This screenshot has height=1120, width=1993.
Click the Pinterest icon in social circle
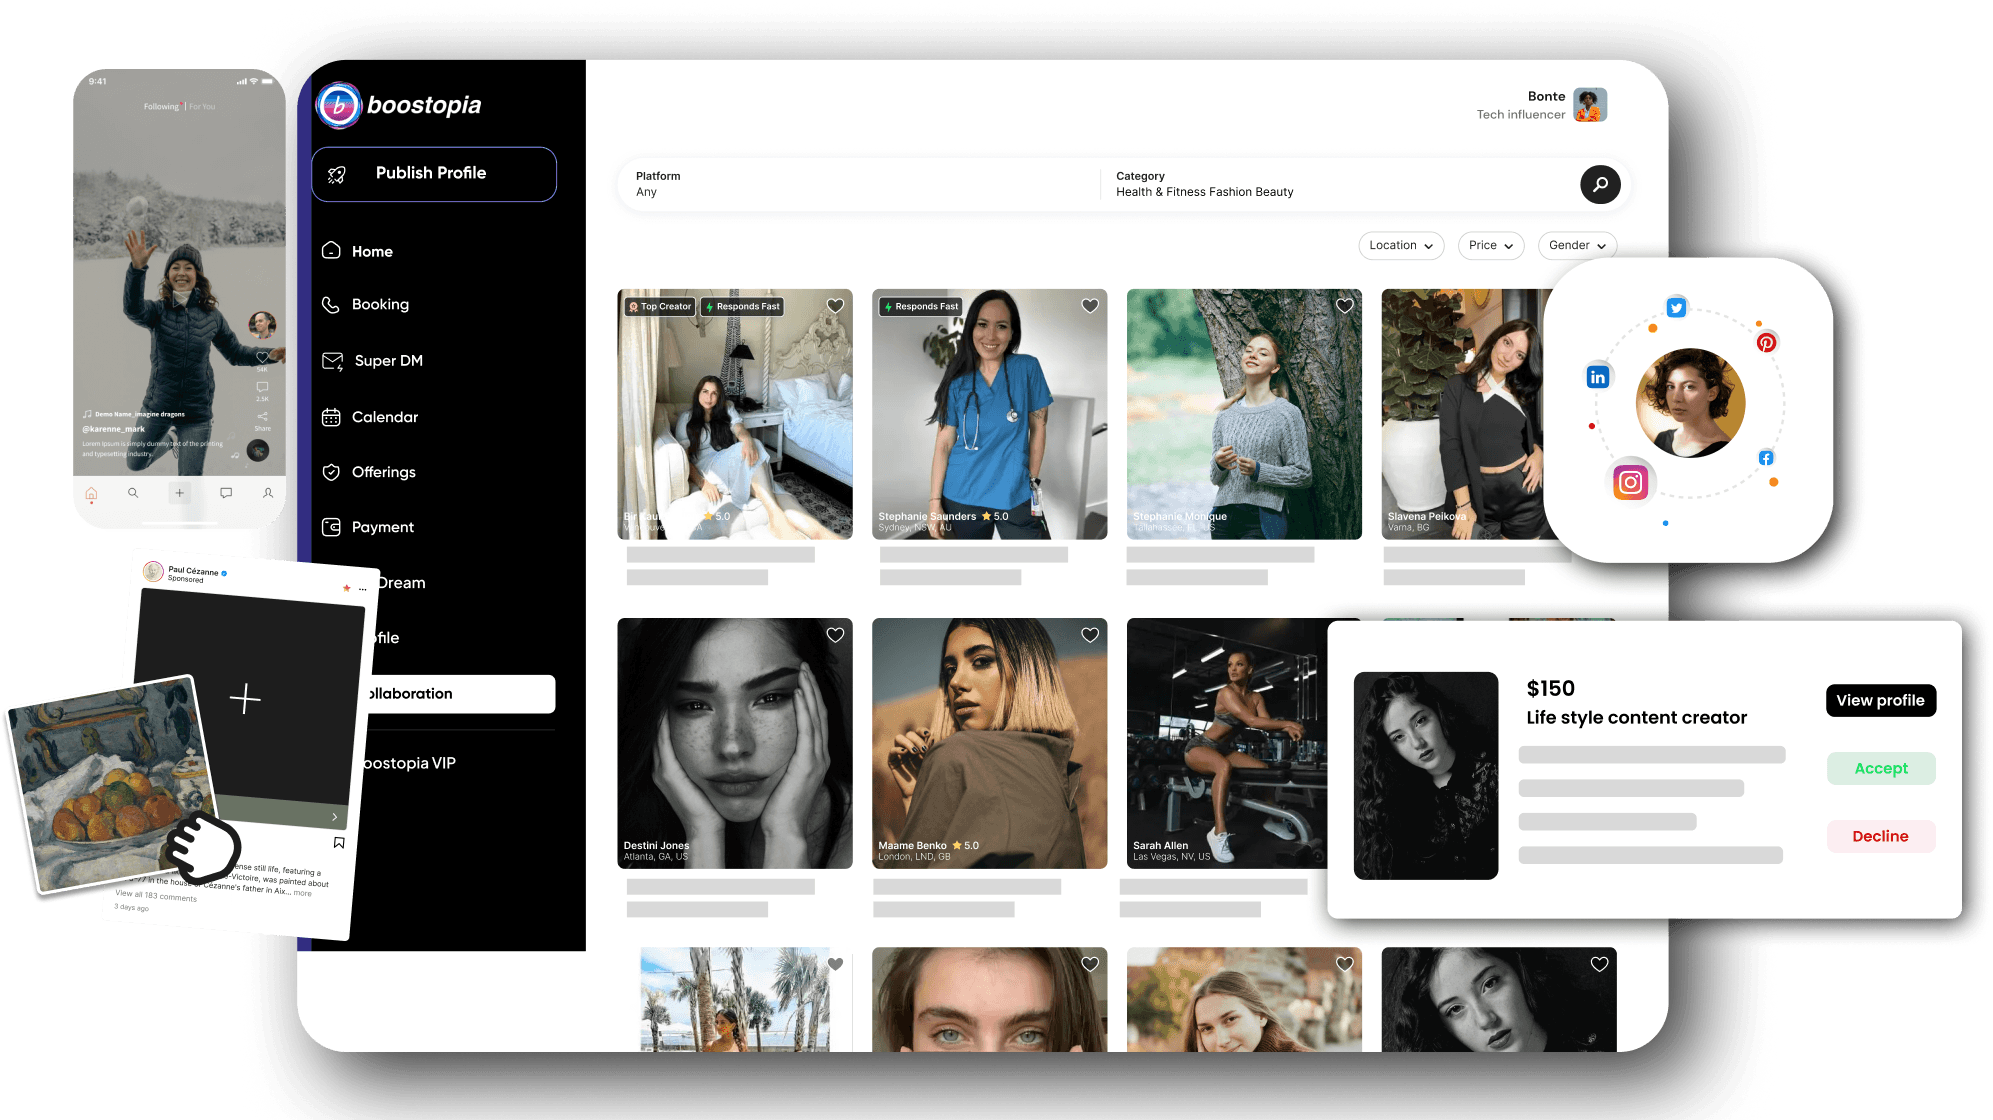point(1766,343)
